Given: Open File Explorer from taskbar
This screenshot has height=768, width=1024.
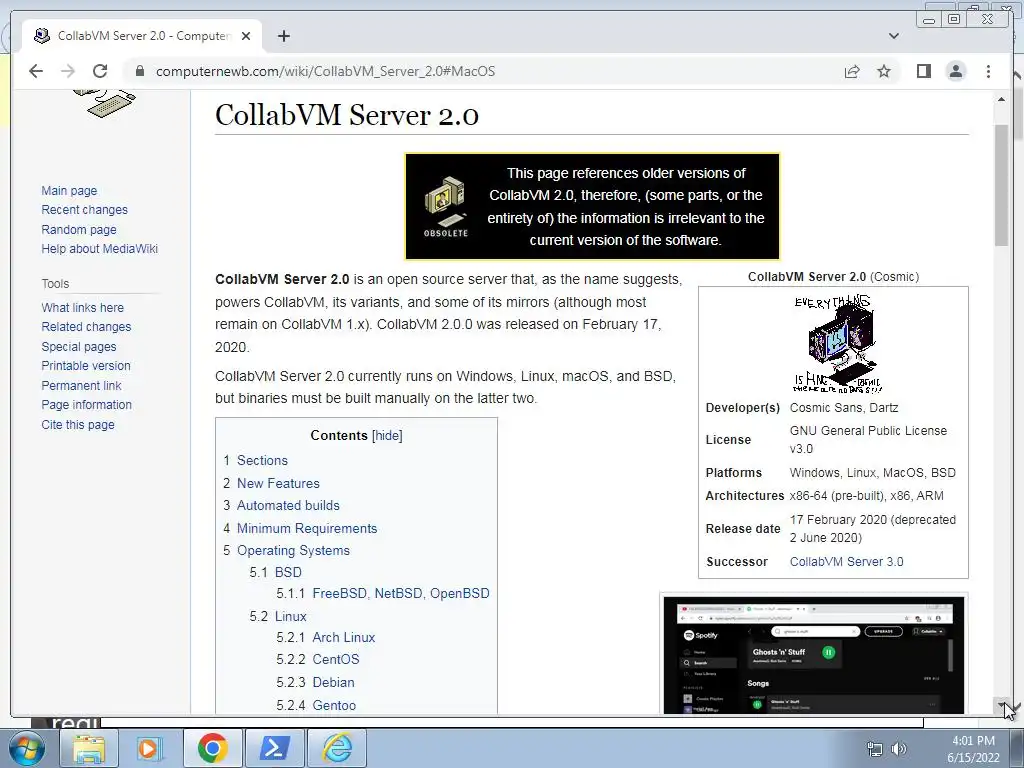Looking at the screenshot, I should tap(89, 748).
